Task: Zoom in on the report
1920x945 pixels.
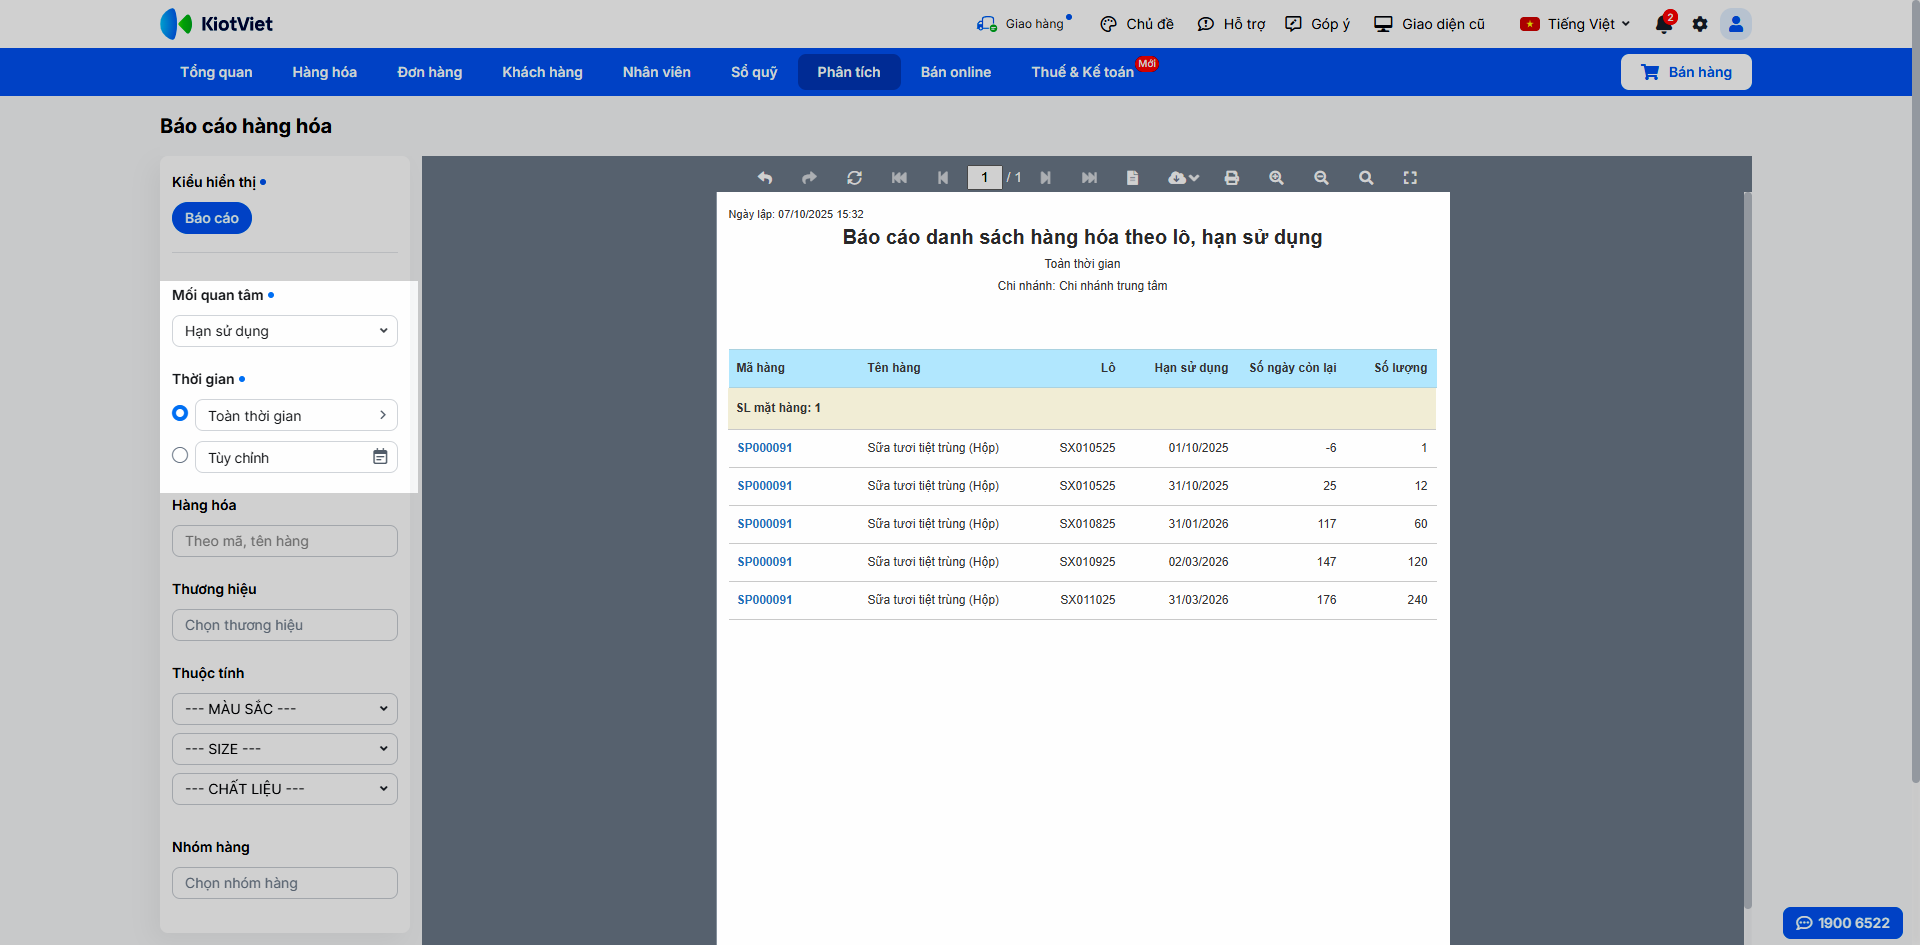Action: point(1276,178)
